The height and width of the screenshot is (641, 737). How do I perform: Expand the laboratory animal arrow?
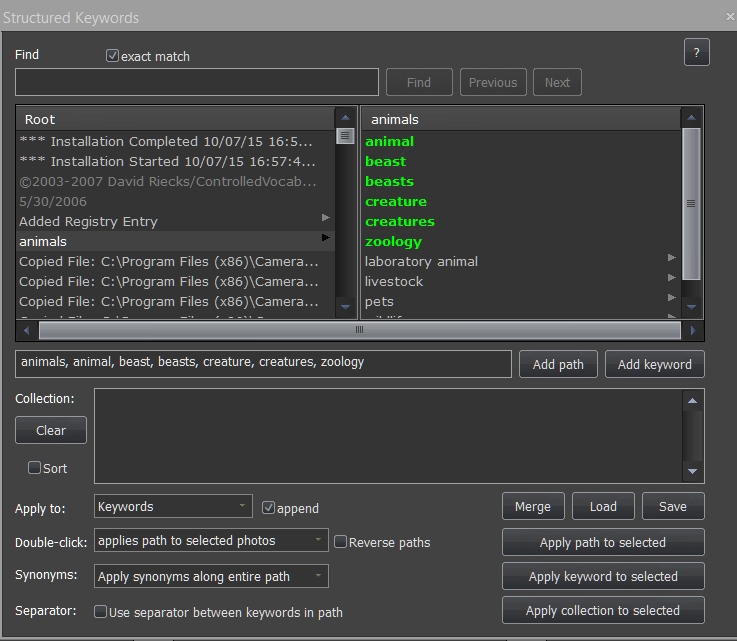tap(672, 258)
